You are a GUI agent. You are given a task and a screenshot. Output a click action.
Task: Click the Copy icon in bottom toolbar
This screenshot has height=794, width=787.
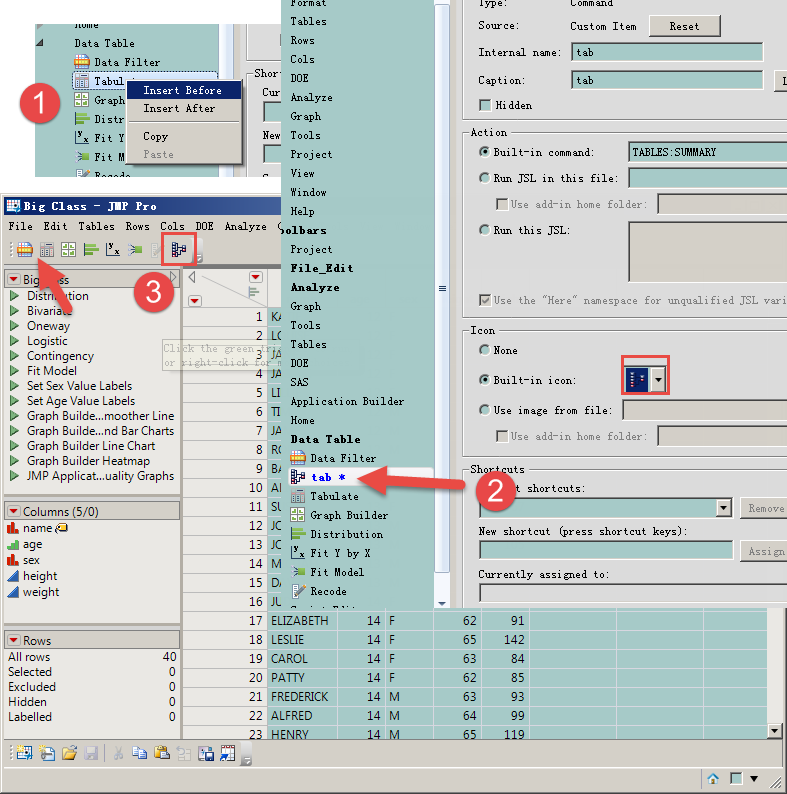point(139,753)
